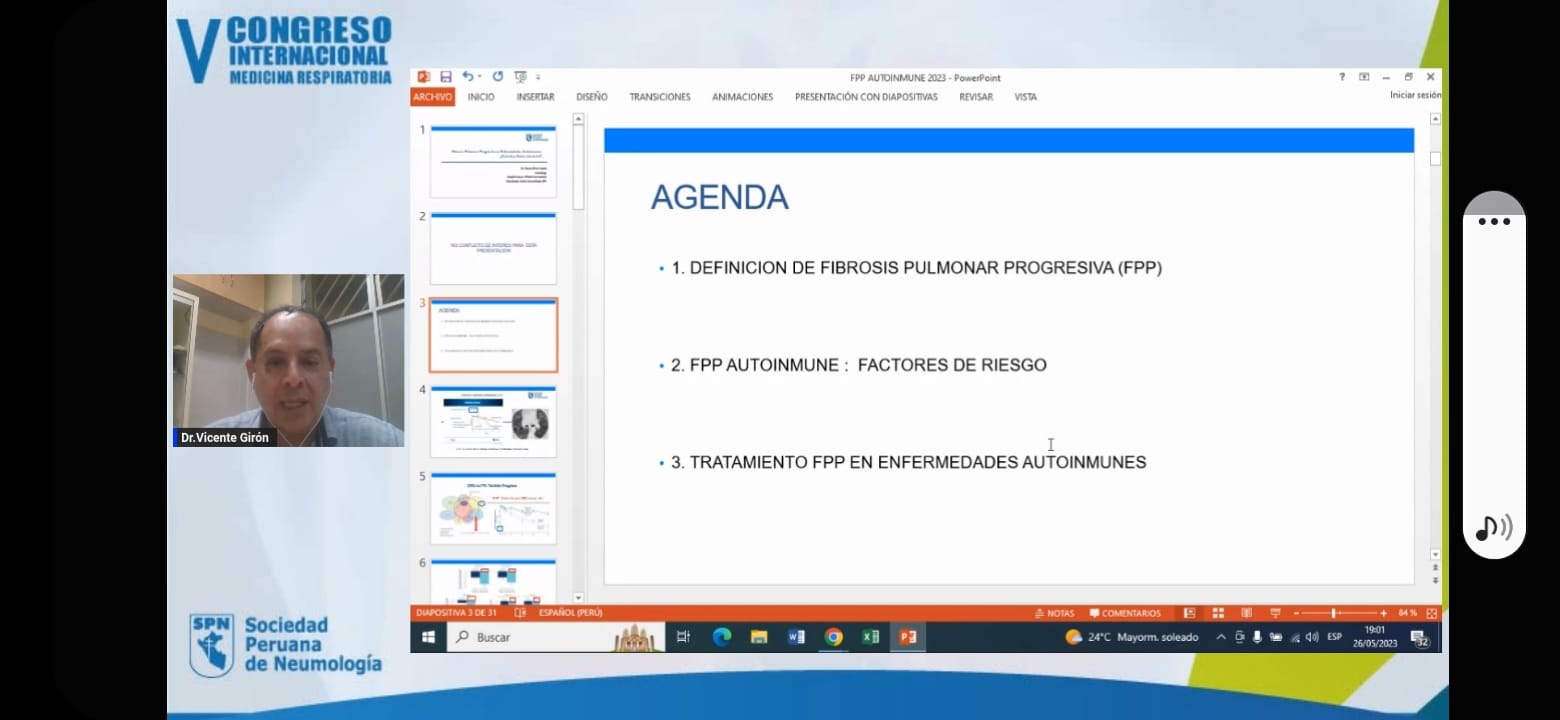Viewport: 1560px width, 720px height.
Task: Click the Undo arrow icon
Action: click(x=467, y=77)
